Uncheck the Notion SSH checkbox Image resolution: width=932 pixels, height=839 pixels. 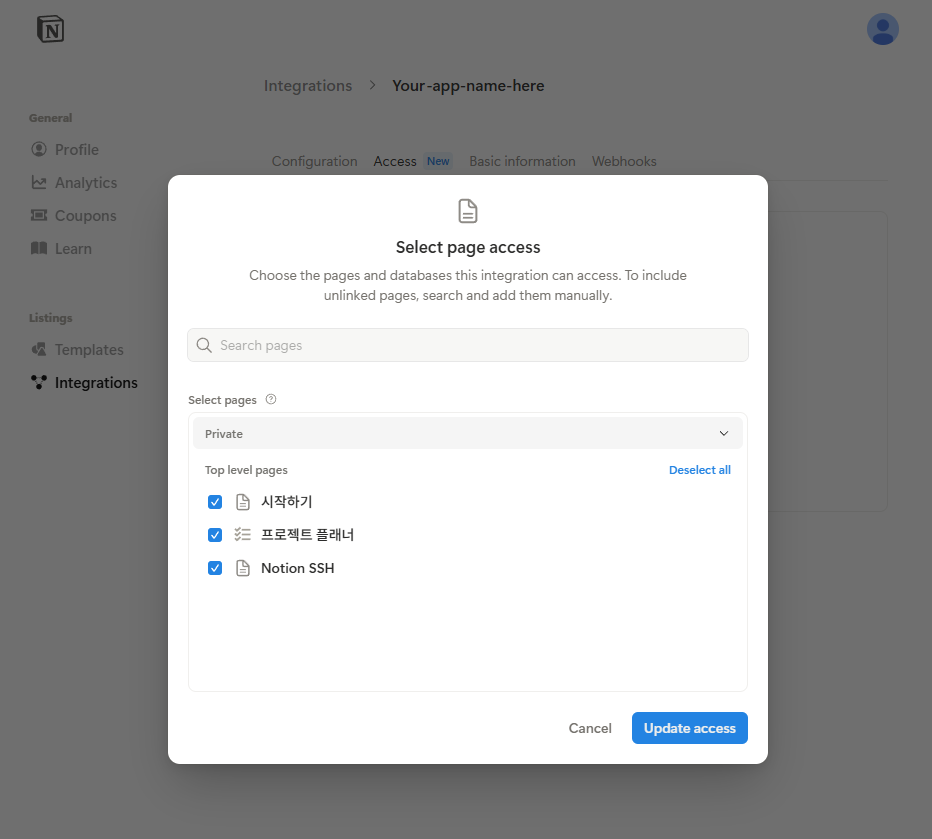tap(215, 568)
